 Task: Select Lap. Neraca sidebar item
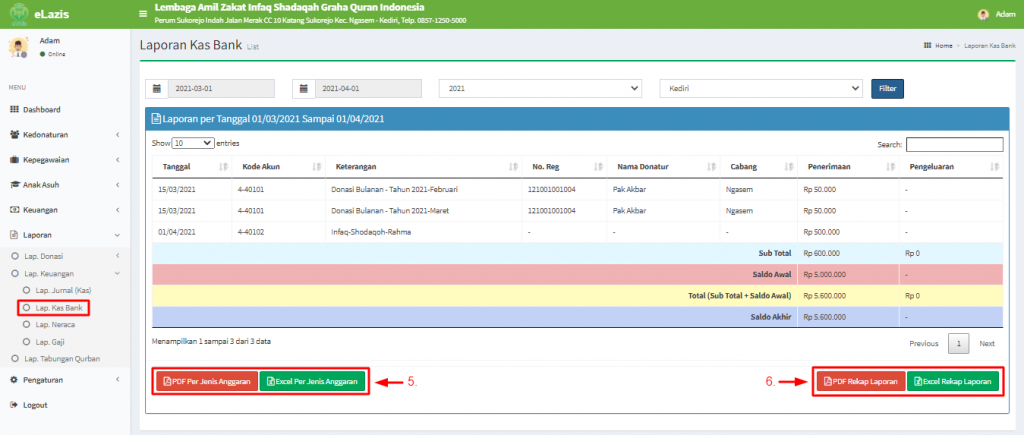pyautogui.click(x=54, y=325)
